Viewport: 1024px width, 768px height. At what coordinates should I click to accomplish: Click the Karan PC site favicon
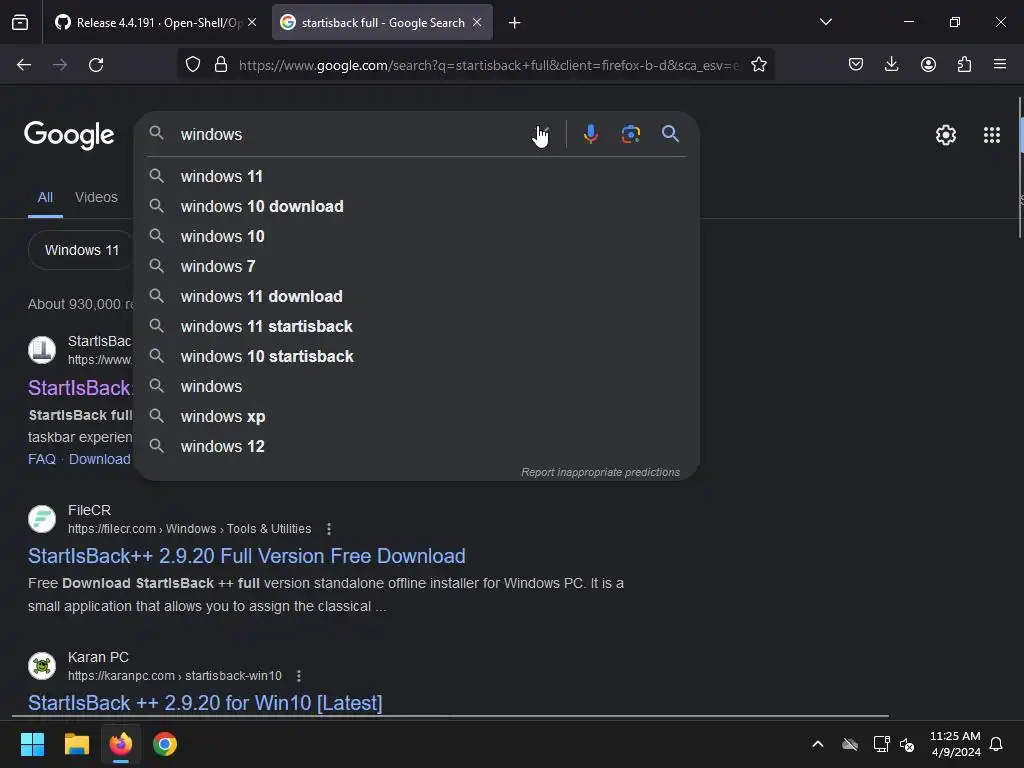(x=42, y=666)
